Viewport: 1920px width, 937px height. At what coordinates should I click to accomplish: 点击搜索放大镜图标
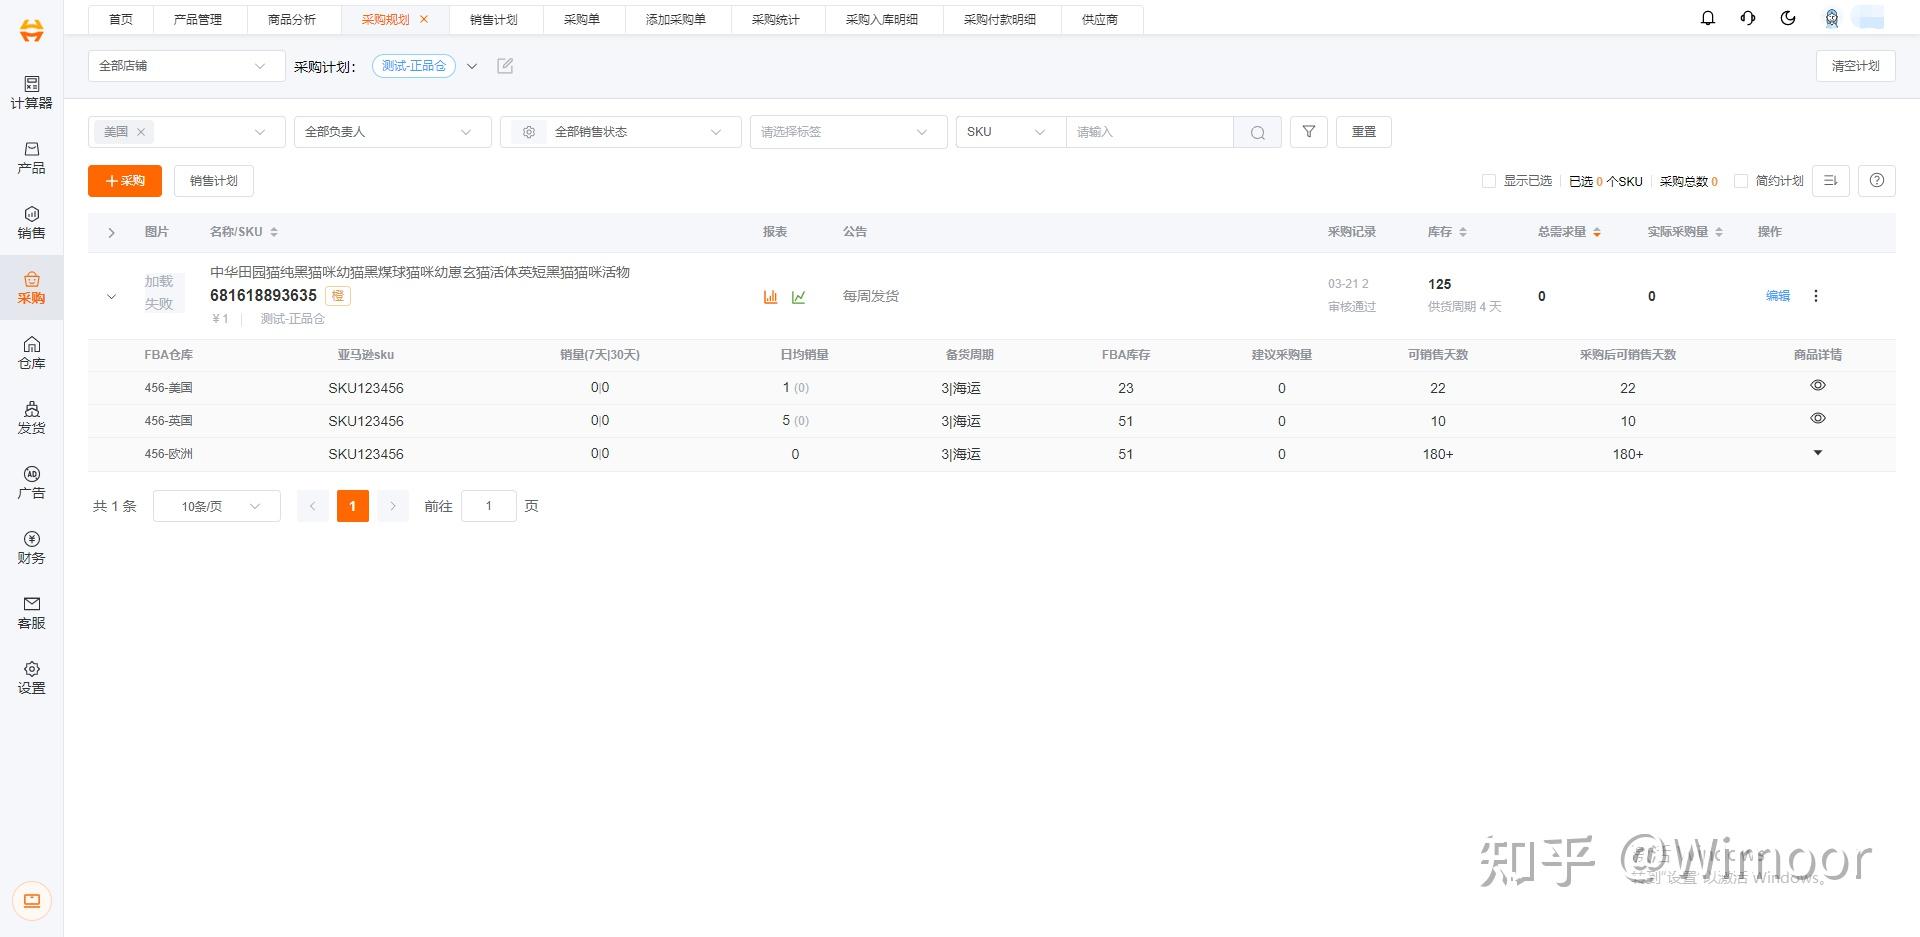[1257, 131]
